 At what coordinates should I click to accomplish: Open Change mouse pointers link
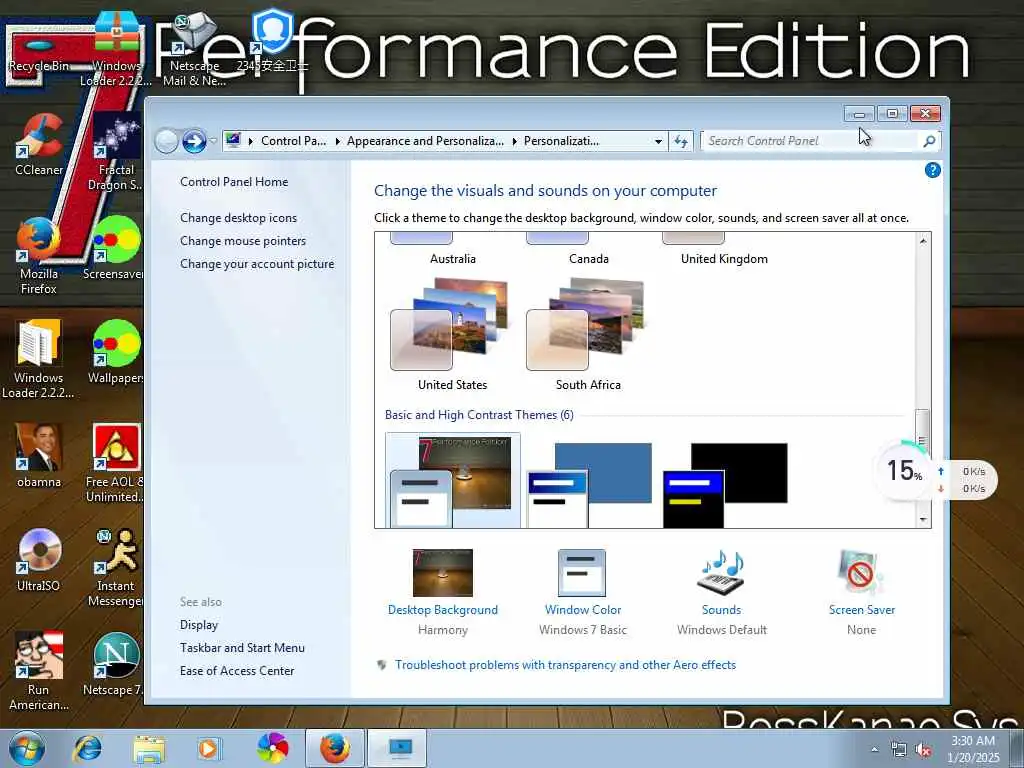coord(243,241)
